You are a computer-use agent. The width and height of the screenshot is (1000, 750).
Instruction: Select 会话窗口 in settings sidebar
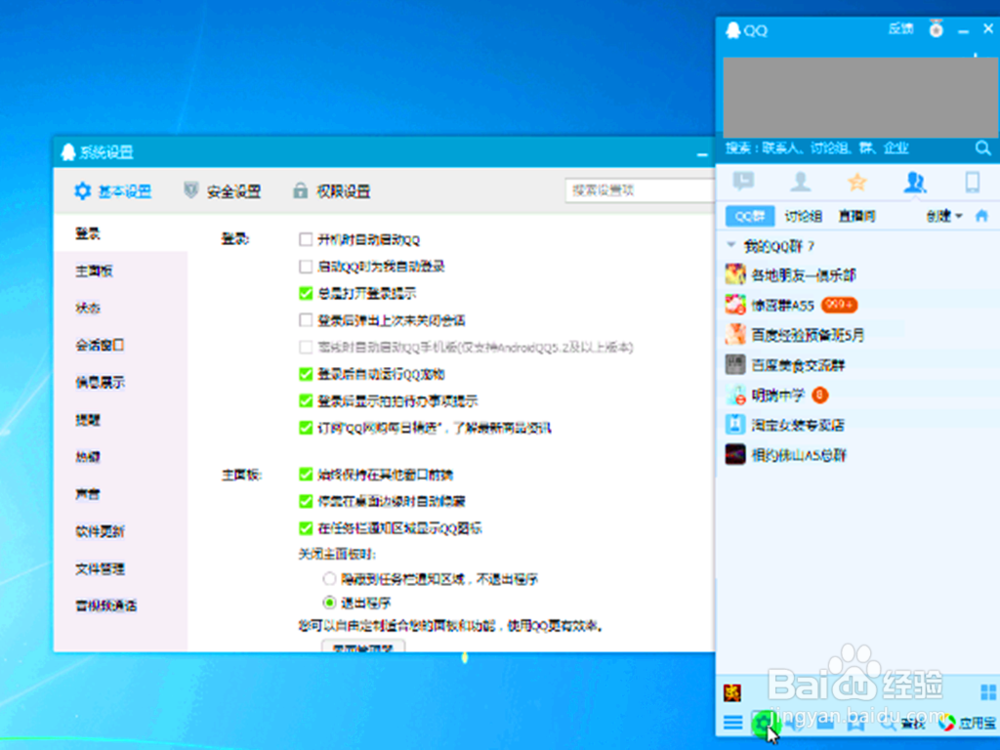pyautogui.click(x=100, y=345)
